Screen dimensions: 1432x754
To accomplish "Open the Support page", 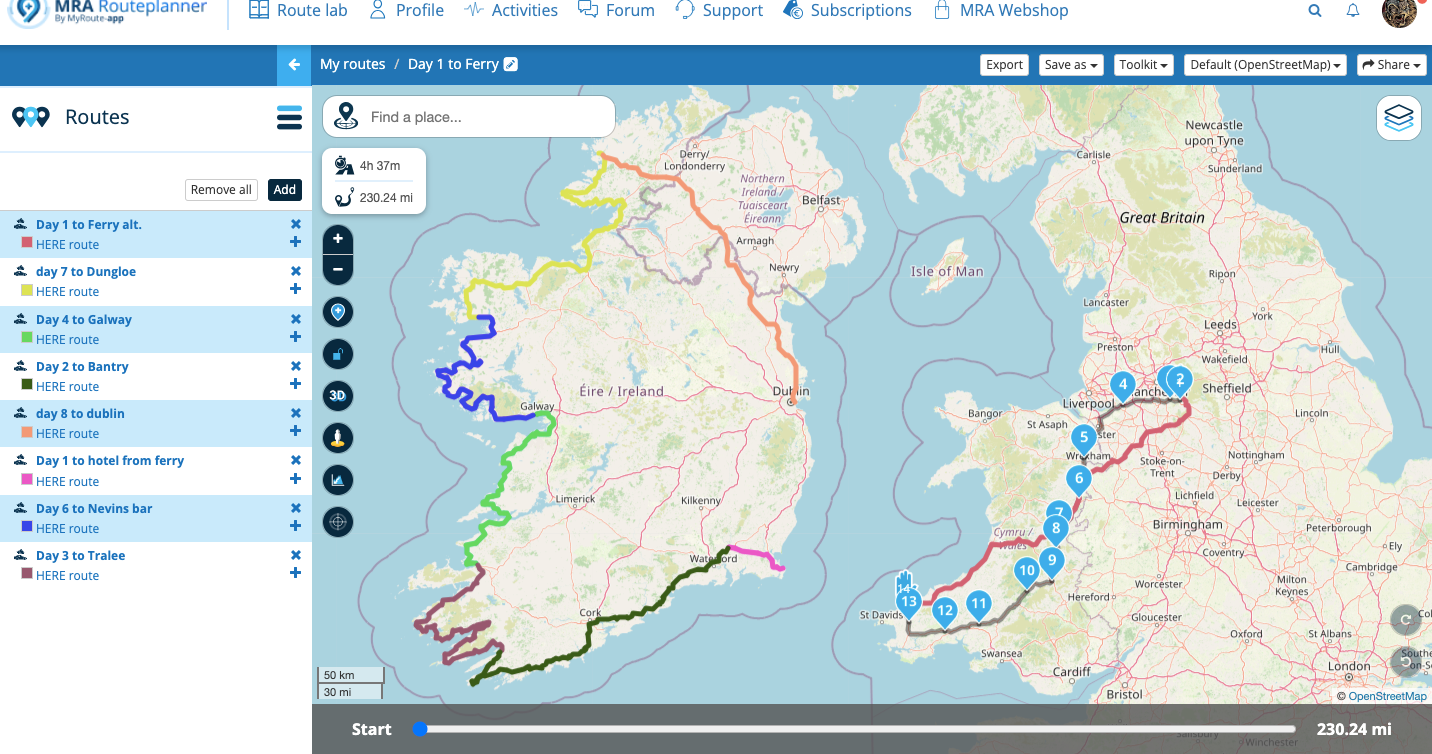I will tap(719, 10).
